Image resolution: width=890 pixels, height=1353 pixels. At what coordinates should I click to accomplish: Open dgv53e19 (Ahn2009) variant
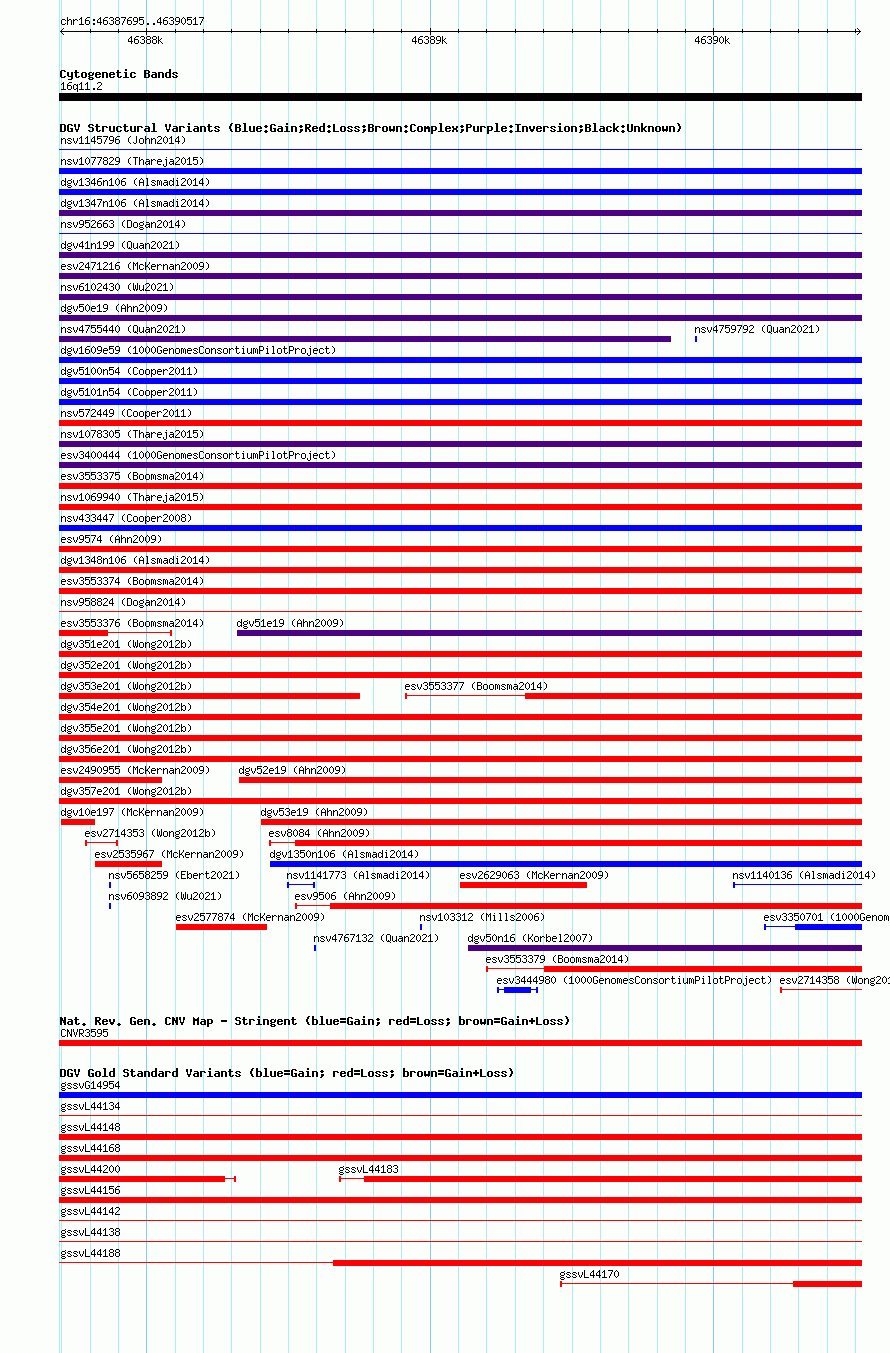coord(314,812)
